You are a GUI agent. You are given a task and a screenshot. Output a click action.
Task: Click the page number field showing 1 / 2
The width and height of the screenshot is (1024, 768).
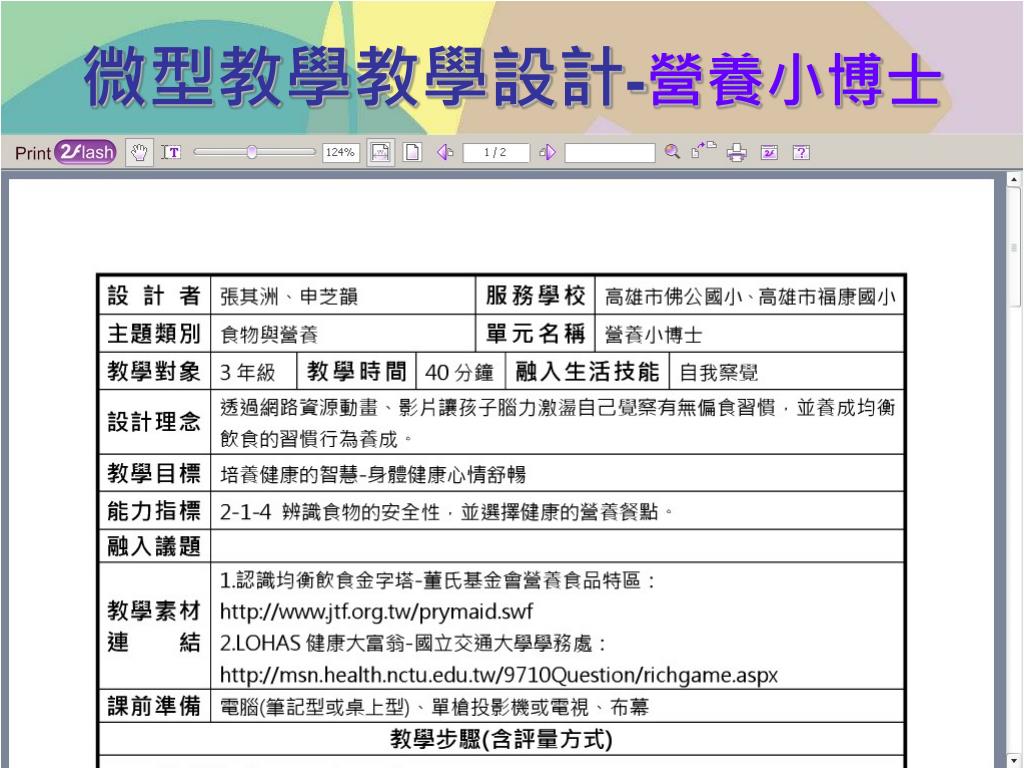[x=495, y=152]
